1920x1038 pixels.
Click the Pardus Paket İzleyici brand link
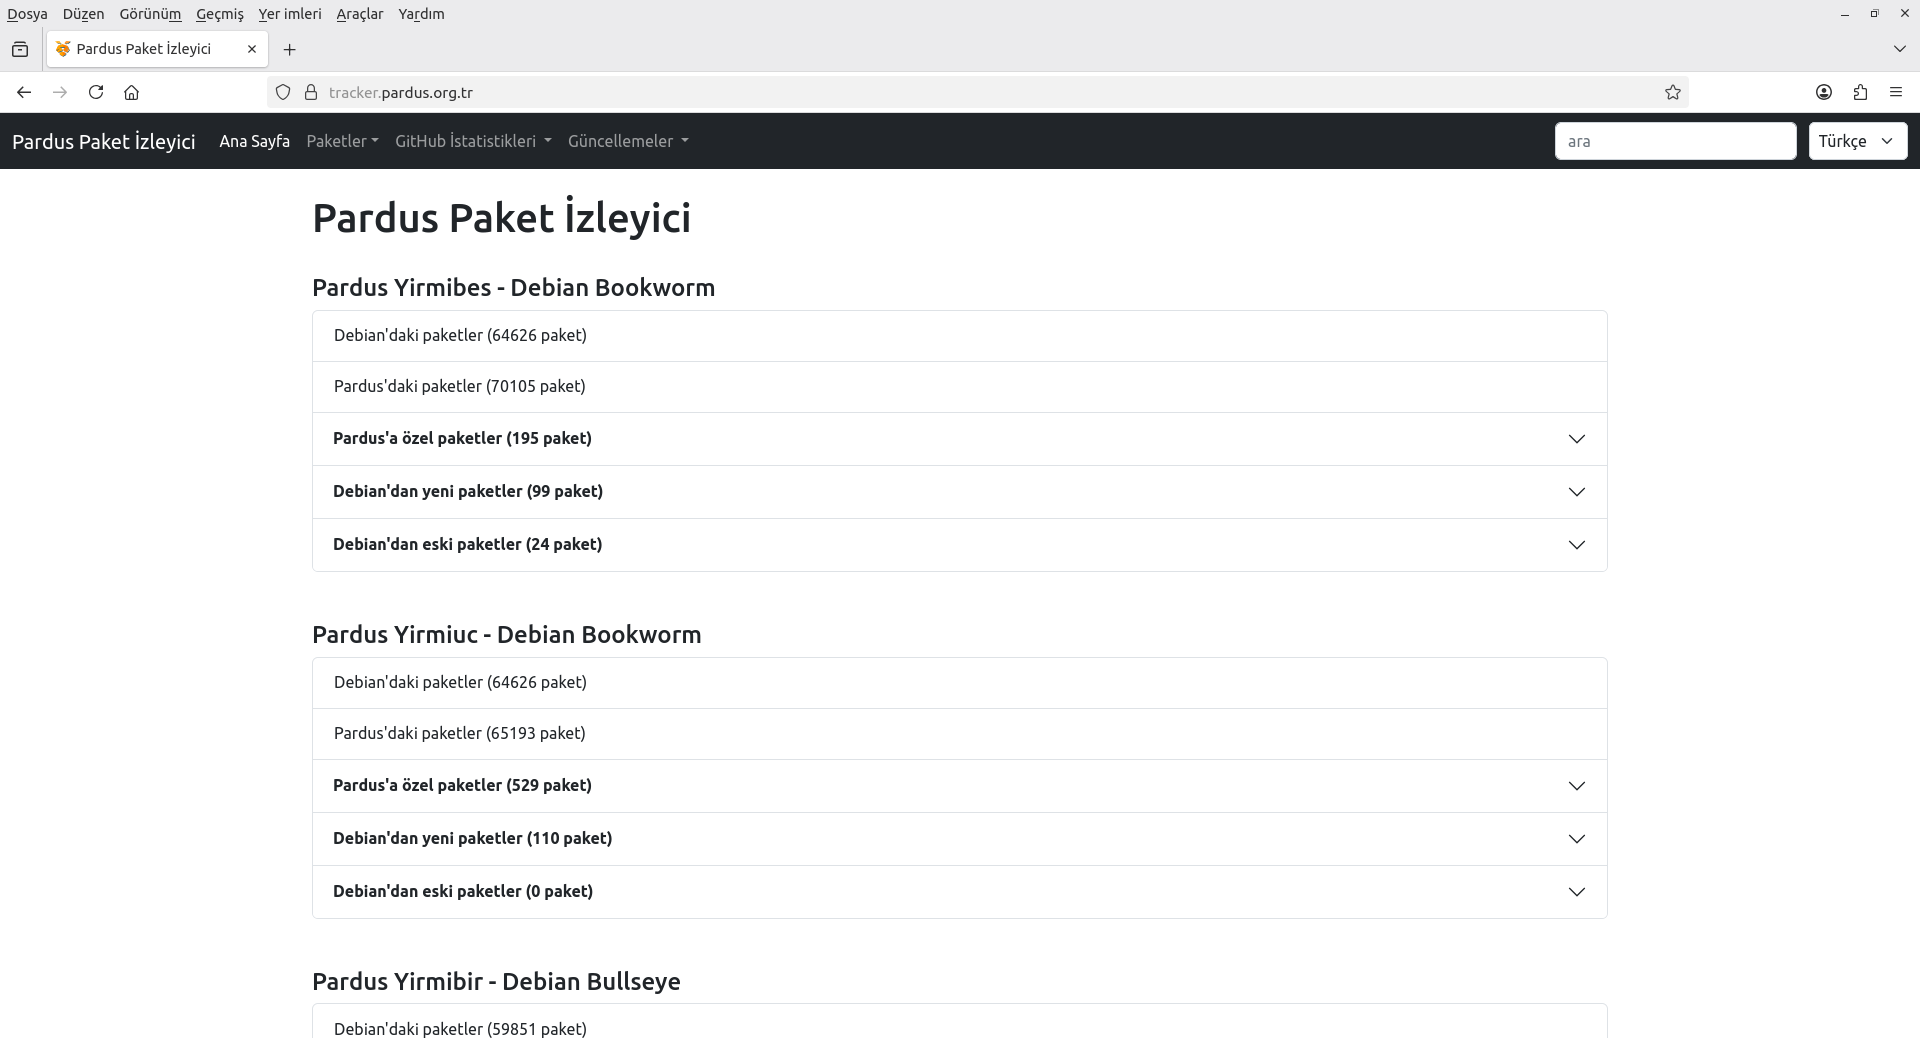pos(104,141)
